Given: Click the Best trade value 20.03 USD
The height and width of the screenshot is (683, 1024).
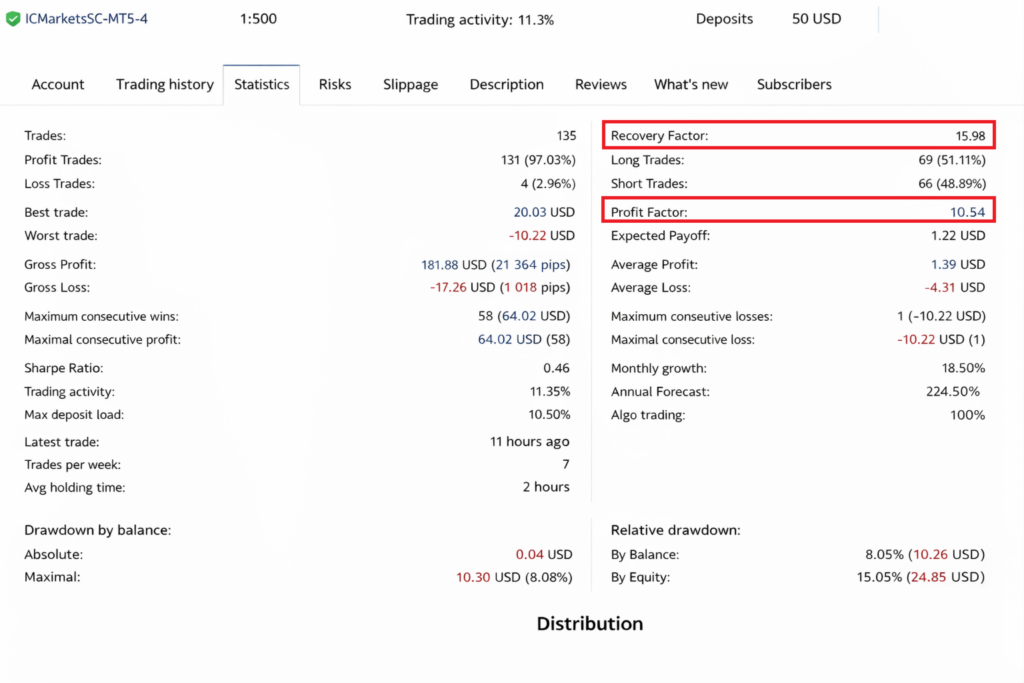Looking at the screenshot, I should pyautogui.click(x=544, y=212).
